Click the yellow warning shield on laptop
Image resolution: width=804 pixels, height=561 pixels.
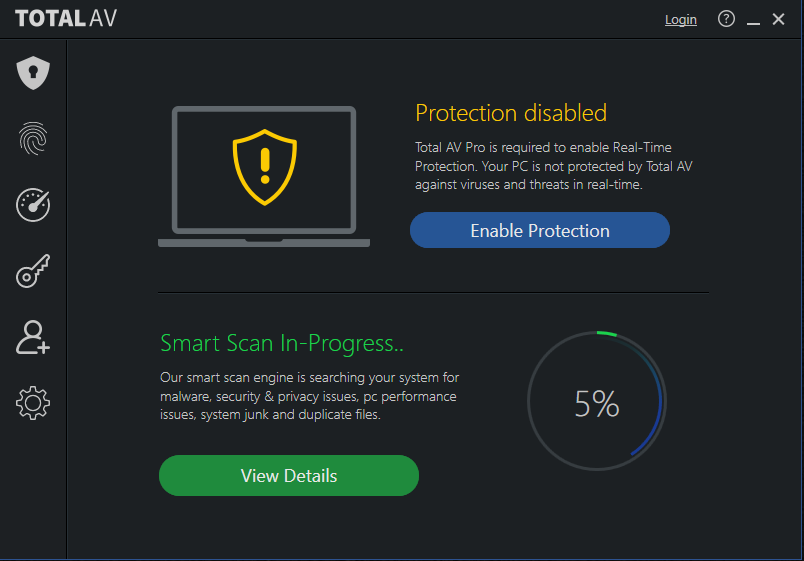click(x=265, y=167)
